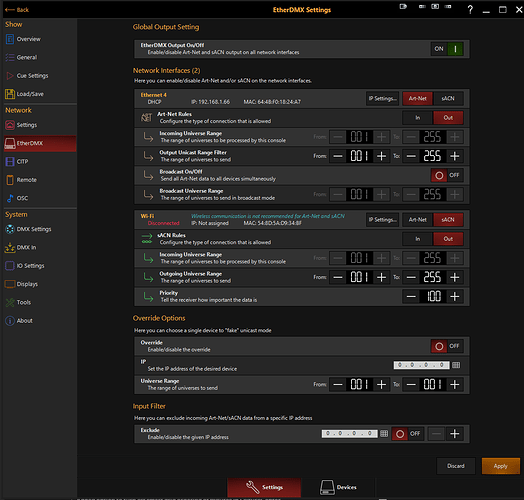Viewport: 524px width, 500px height.
Task: Open IP Settings for Ethernet 4
Action: tap(382, 99)
